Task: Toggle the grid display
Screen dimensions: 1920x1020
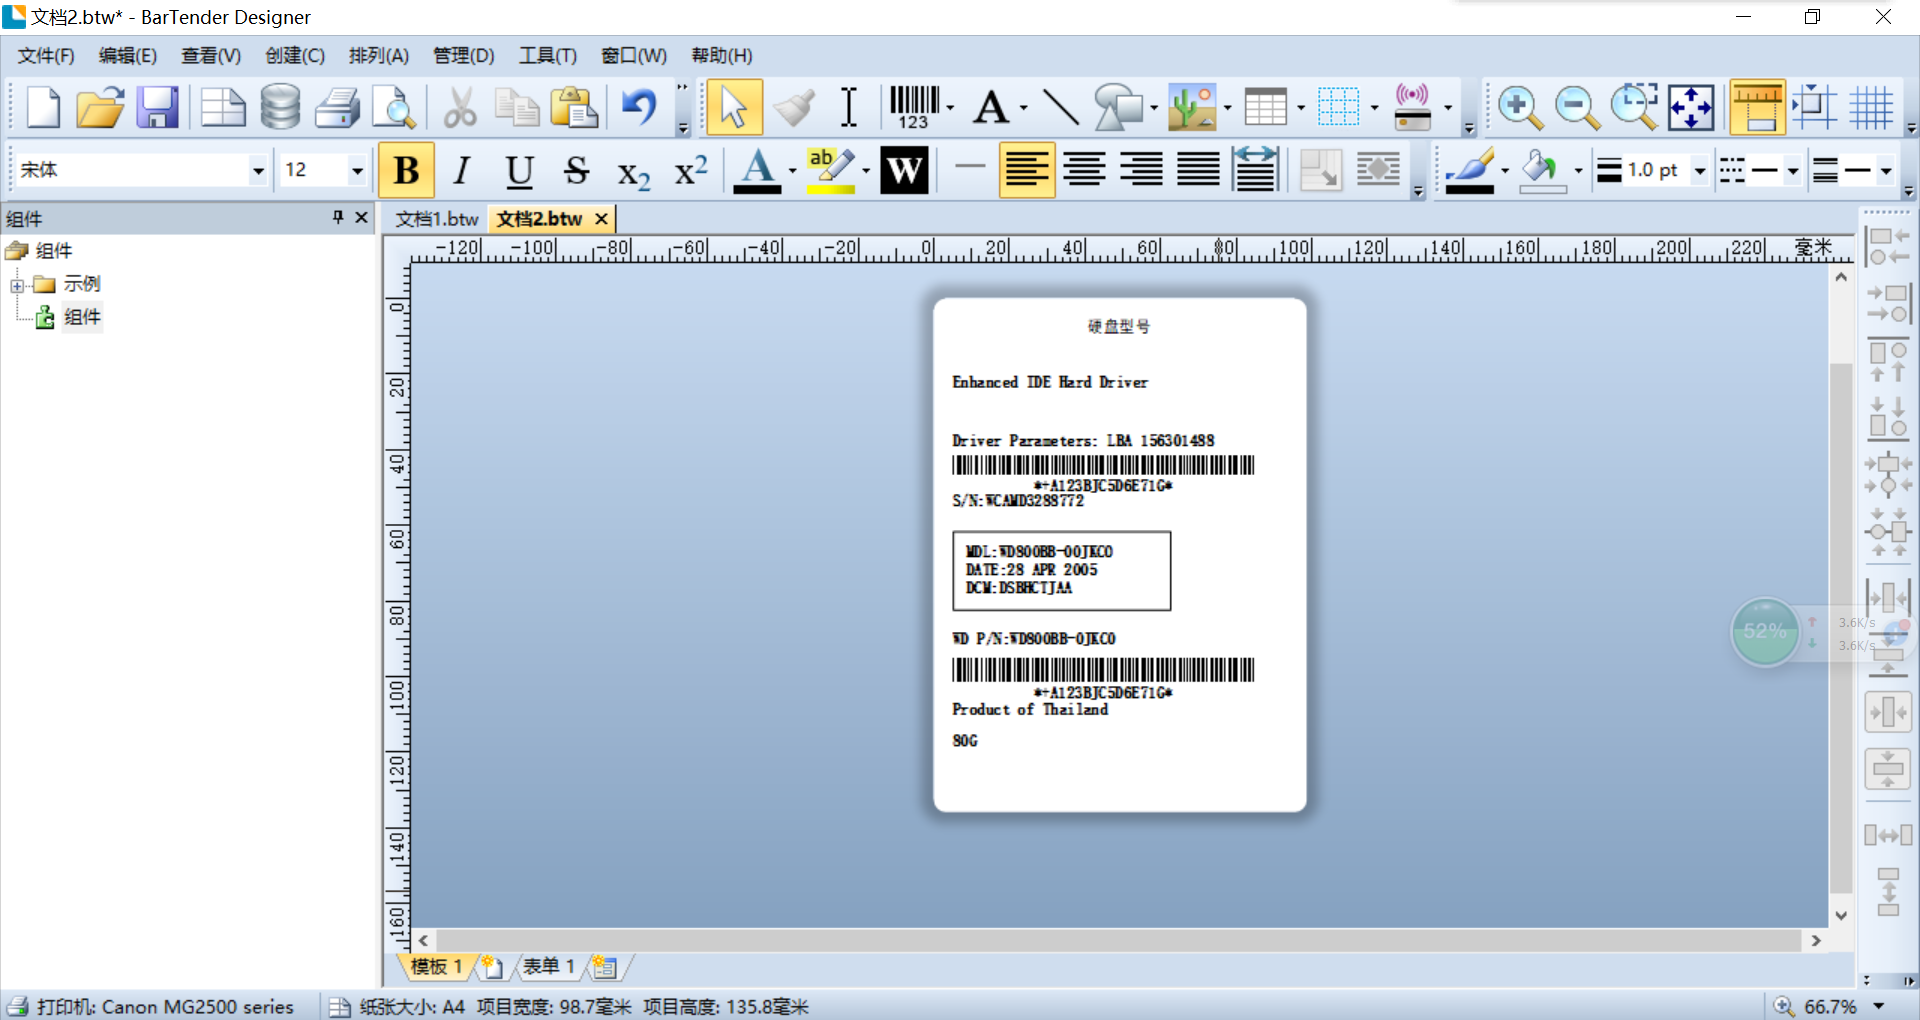Action: click(1871, 107)
